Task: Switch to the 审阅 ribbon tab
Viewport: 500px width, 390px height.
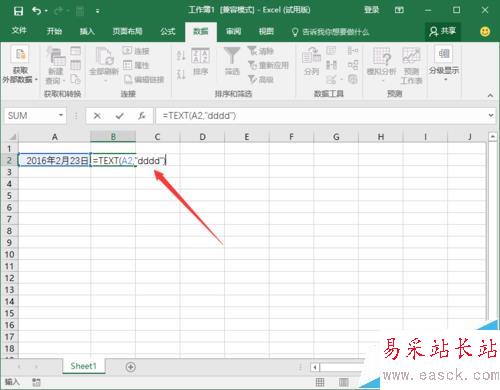Action: click(x=233, y=31)
